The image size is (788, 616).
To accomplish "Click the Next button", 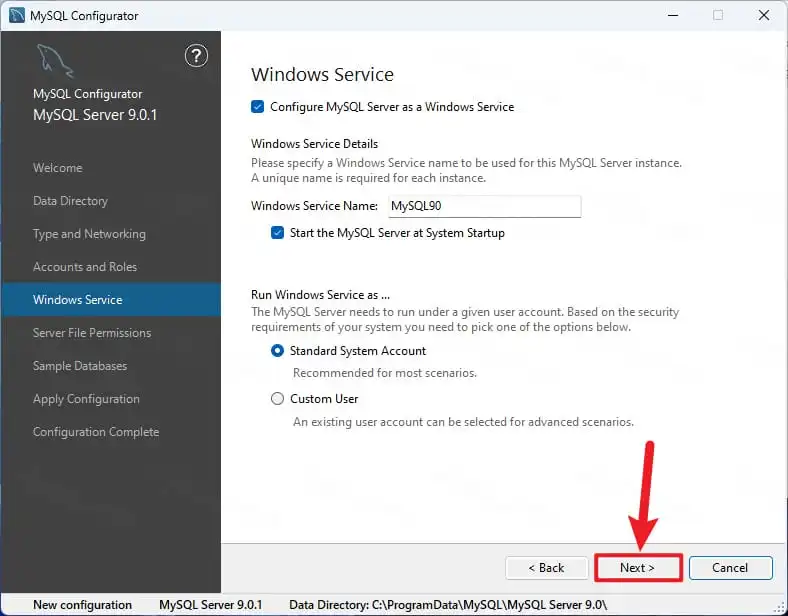I will point(637,568).
